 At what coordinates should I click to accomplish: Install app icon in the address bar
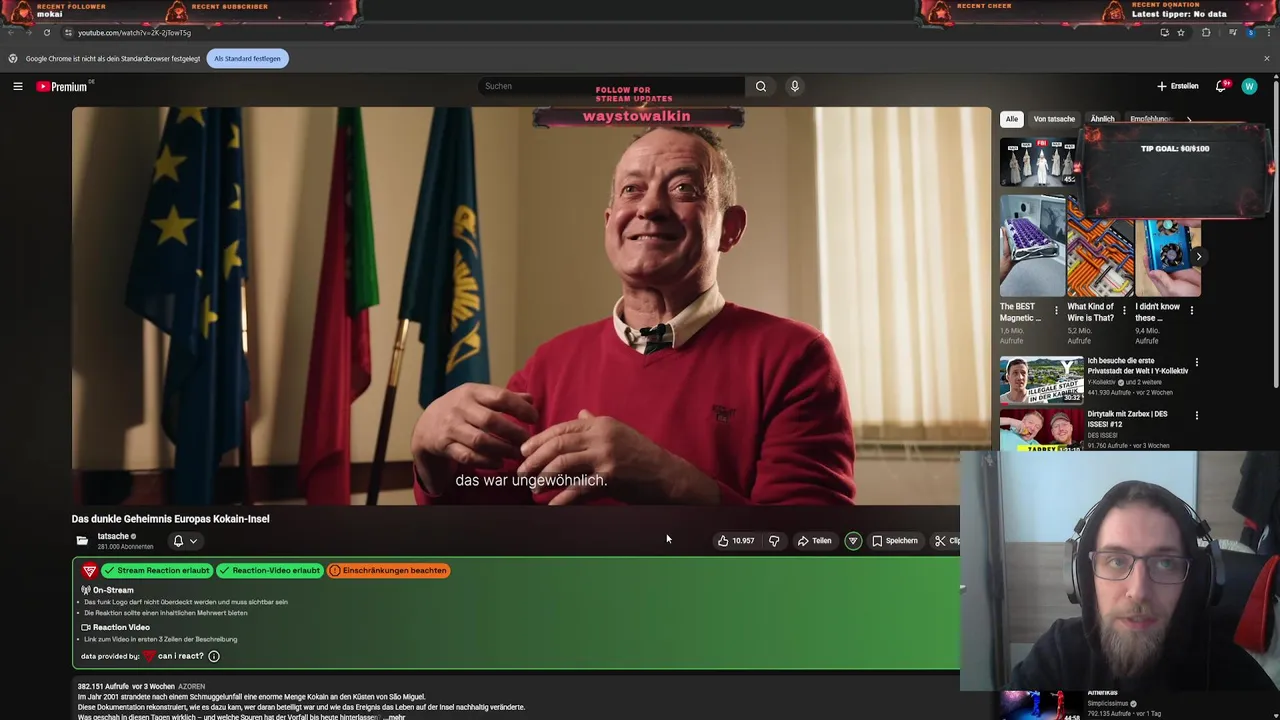pos(1164,32)
